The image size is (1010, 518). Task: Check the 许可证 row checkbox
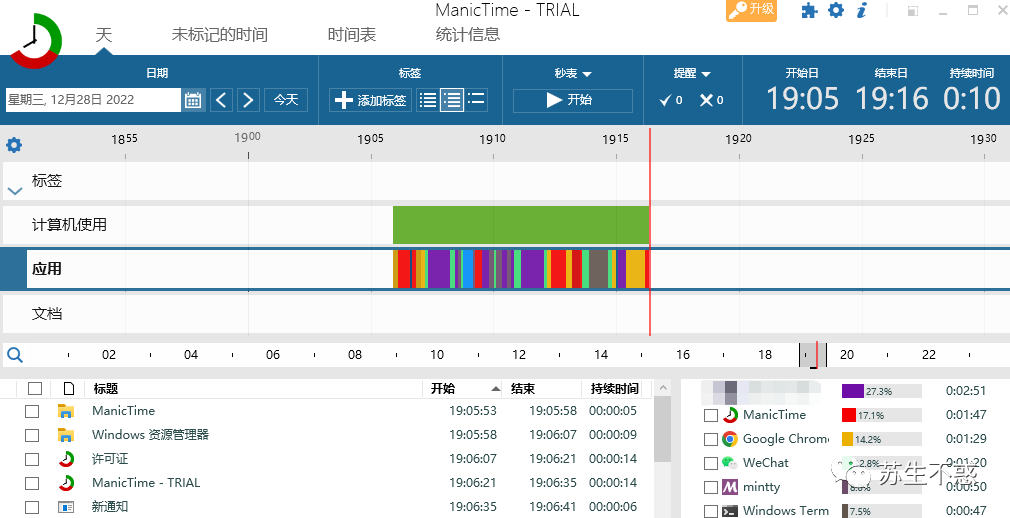coord(32,459)
